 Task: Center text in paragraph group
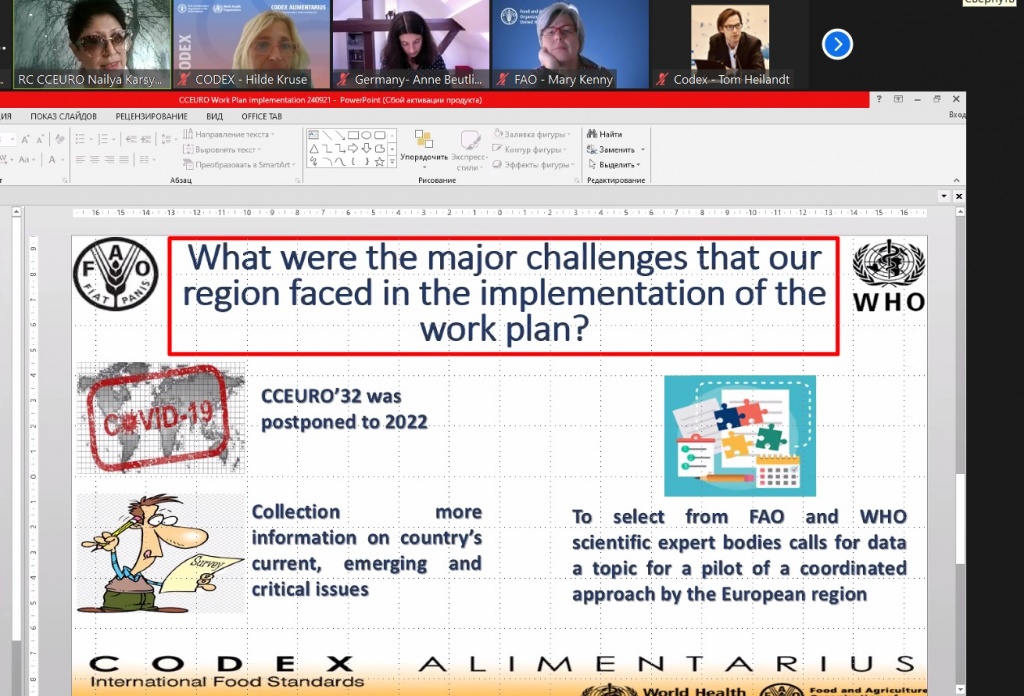tap(95, 159)
